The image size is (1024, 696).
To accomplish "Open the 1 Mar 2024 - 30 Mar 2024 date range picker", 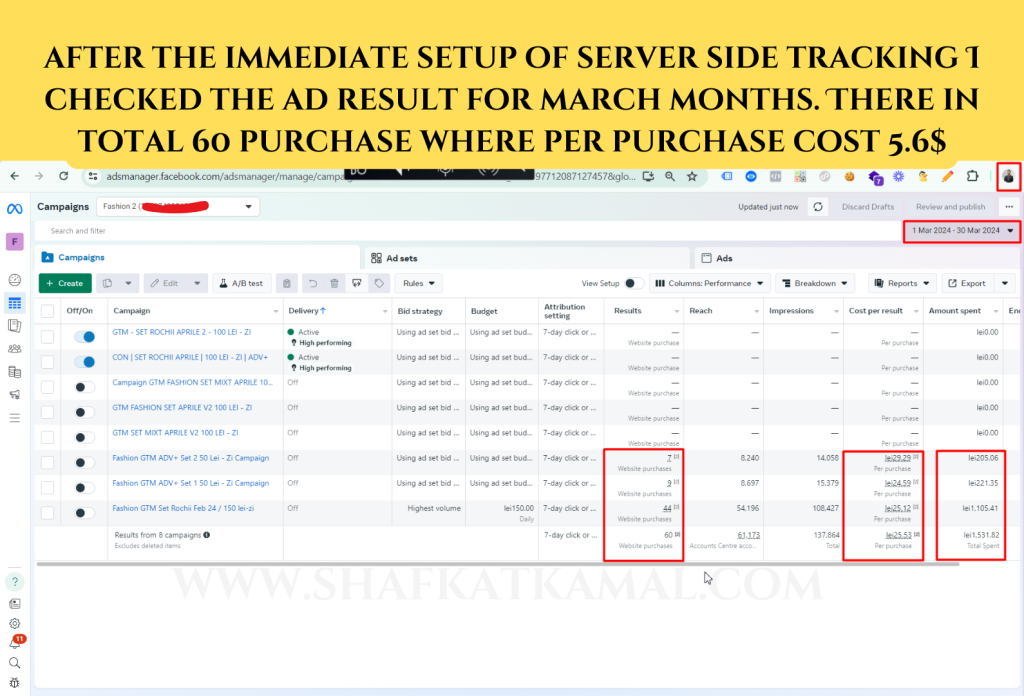I will [962, 230].
